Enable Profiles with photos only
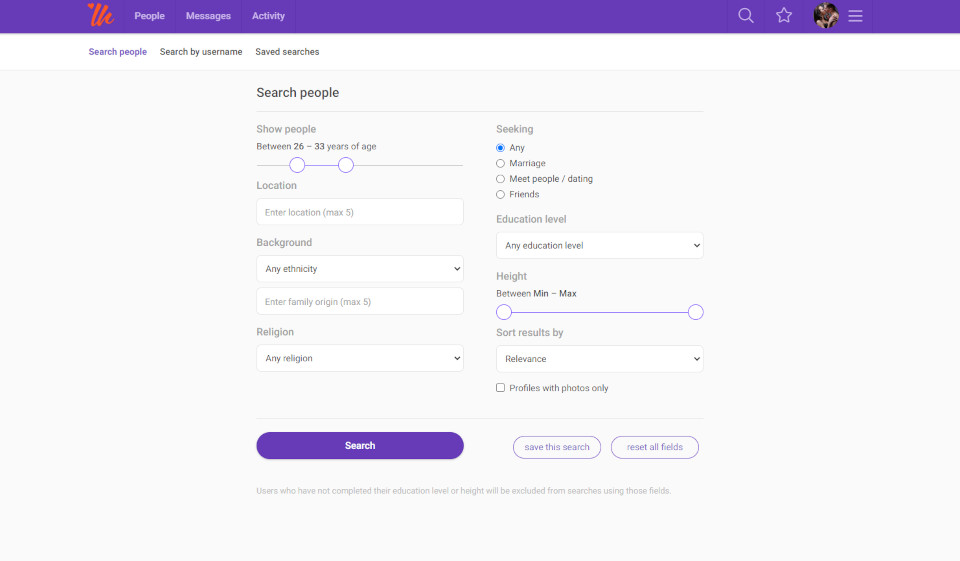Image resolution: width=960 pixels, height=561 pixels. (501, 388)
